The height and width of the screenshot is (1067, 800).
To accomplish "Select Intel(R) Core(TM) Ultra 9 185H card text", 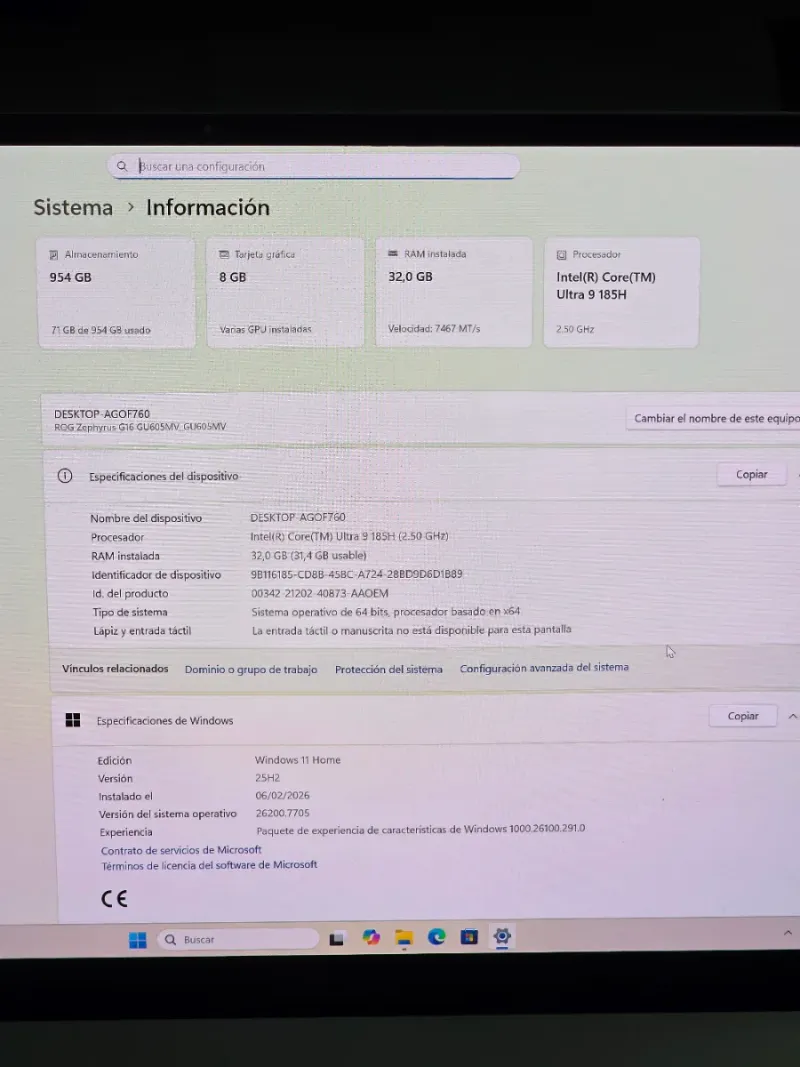I will (x=605, y=286).
